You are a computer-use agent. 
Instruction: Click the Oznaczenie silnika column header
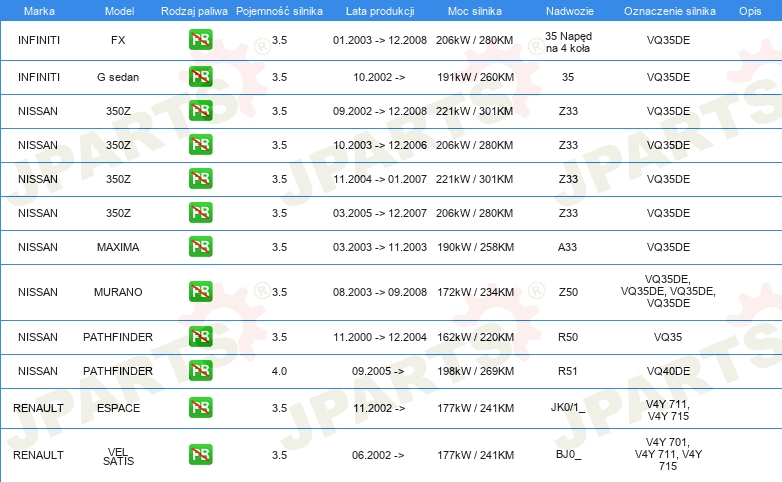click(668, 10)
